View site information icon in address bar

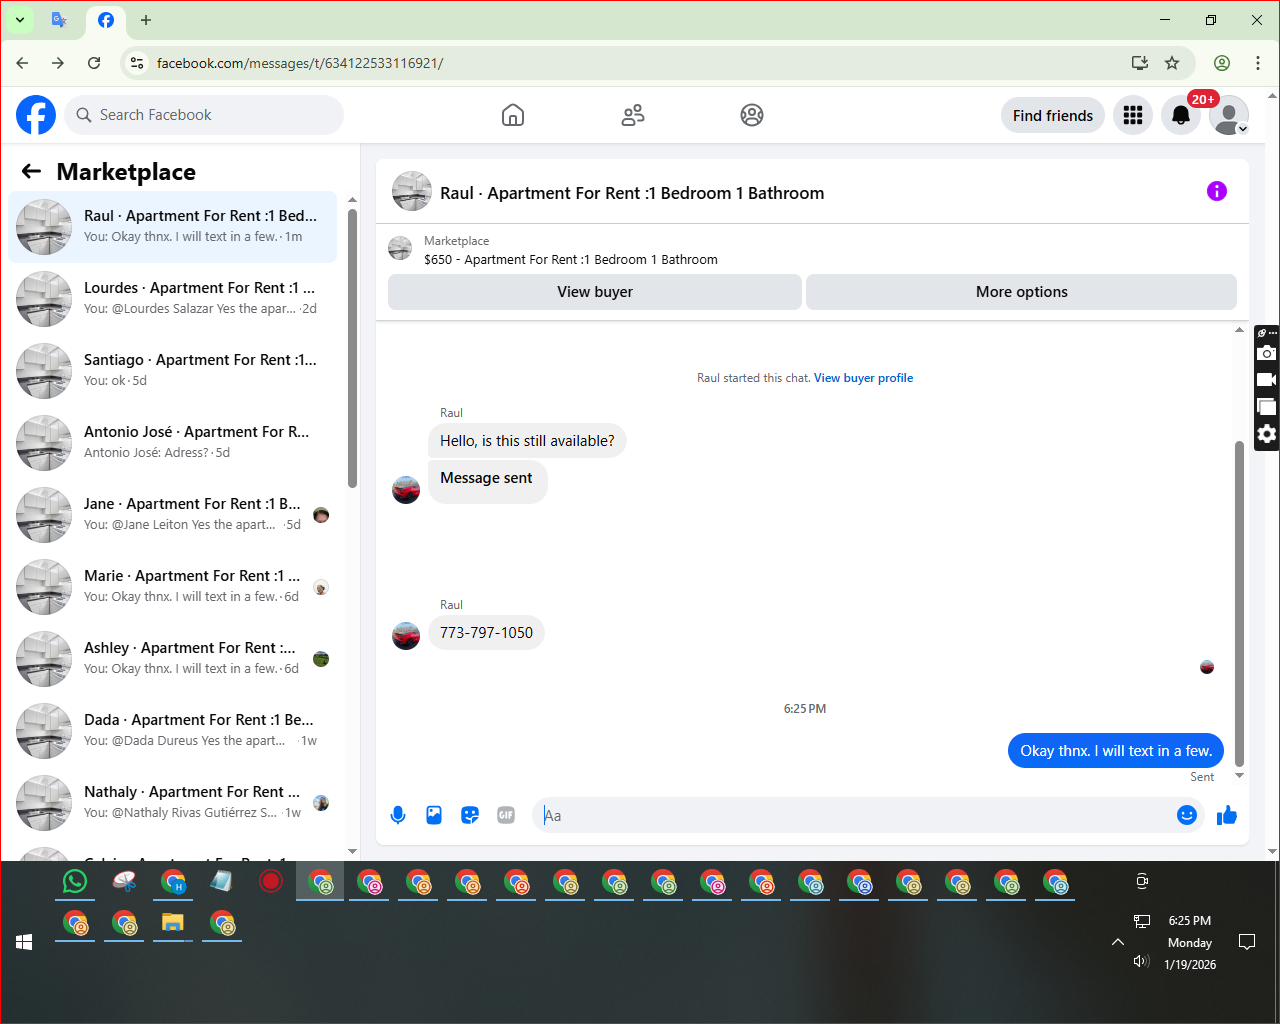[138, 63]
